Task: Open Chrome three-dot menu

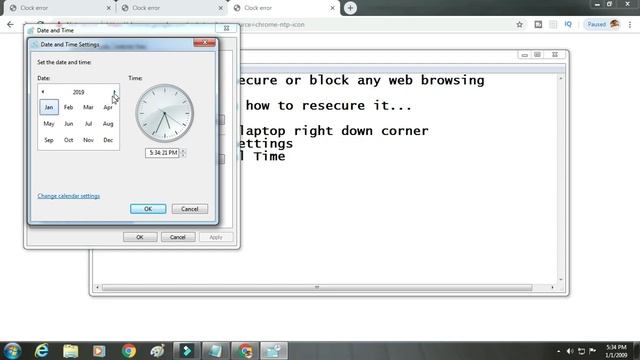Action: (630, 24)
